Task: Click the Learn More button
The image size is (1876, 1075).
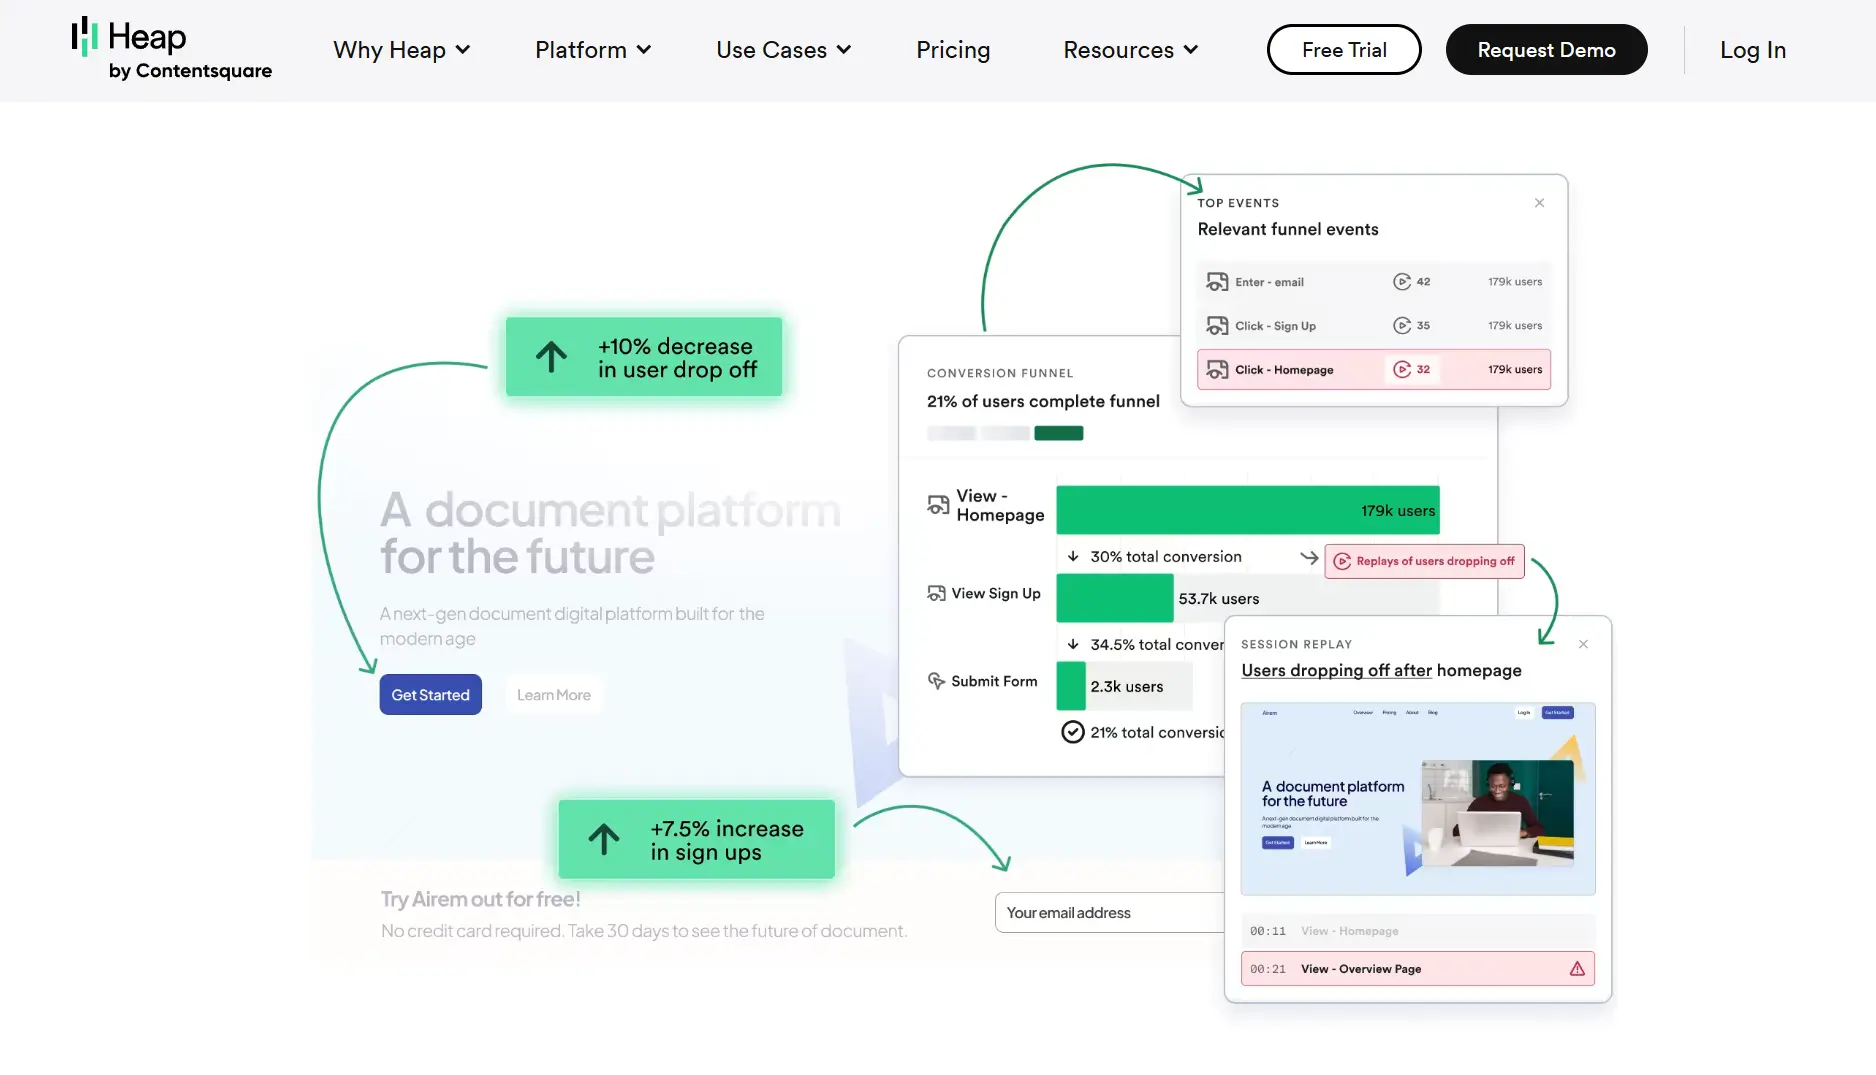Action: click(554, 695)
